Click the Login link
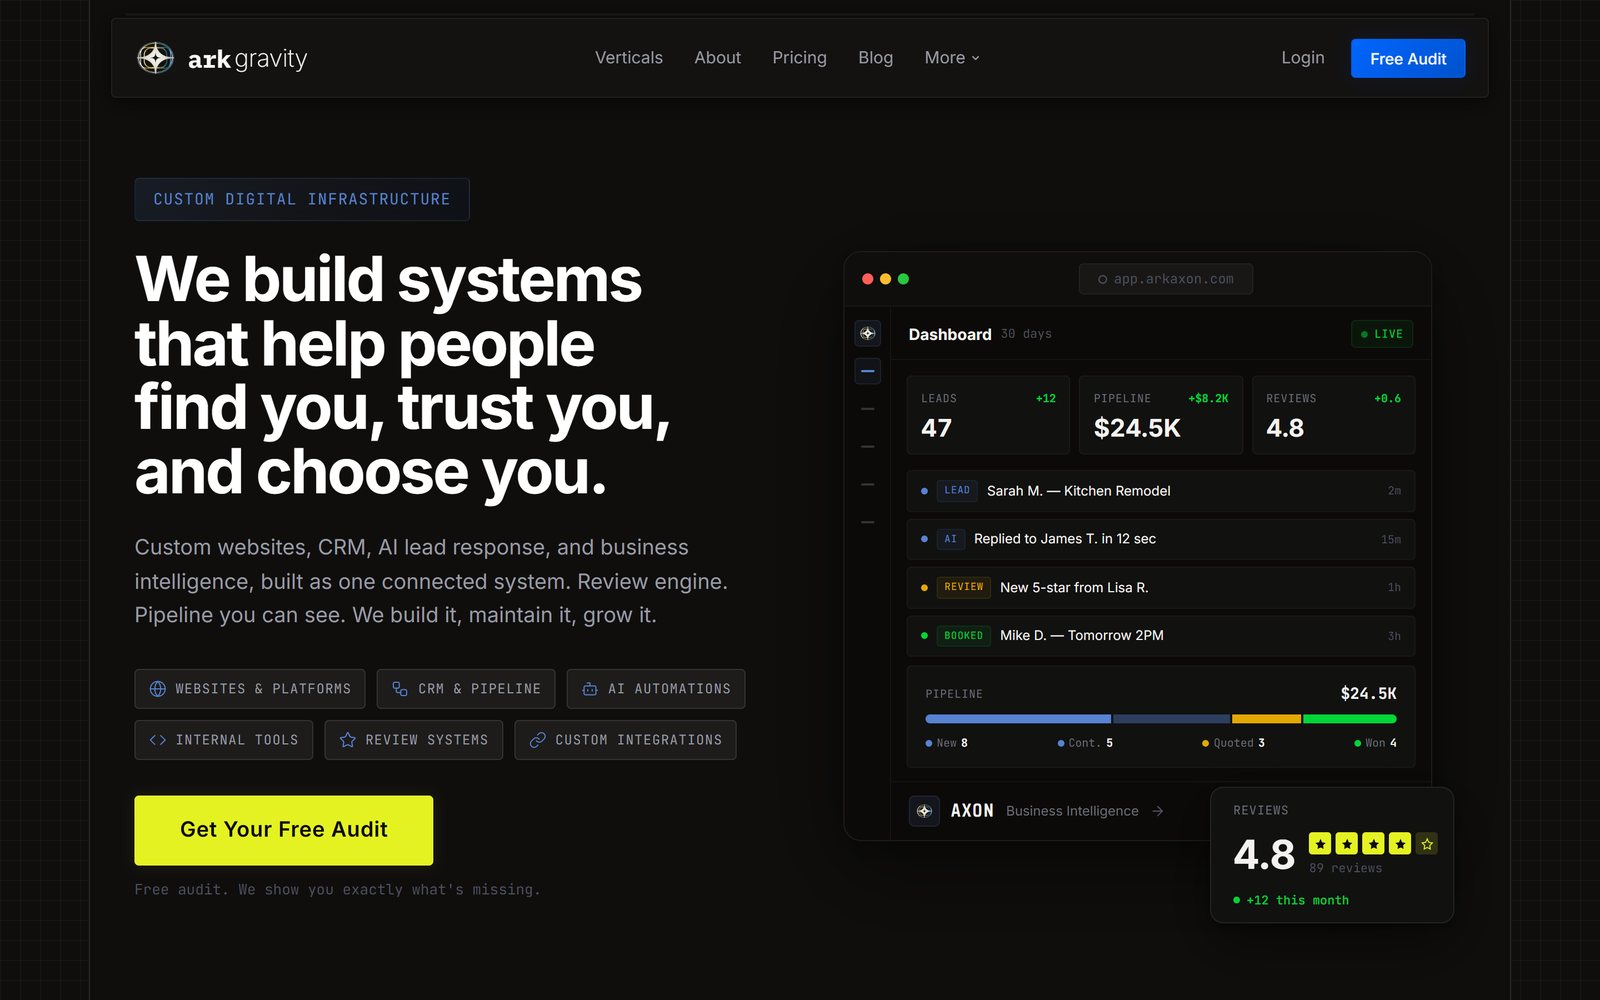The width and height of the screenshot is (1600, 1000). pyautogui.click(x=1303, y=58)
